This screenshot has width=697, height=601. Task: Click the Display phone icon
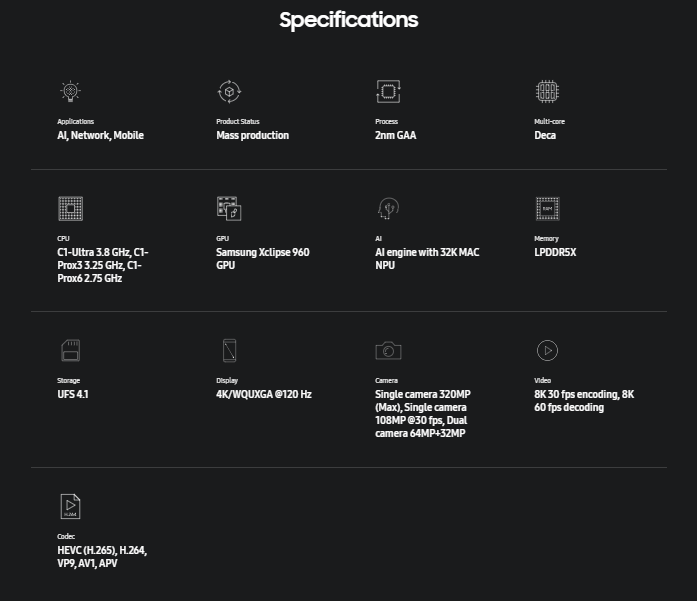tap(229, 350)
